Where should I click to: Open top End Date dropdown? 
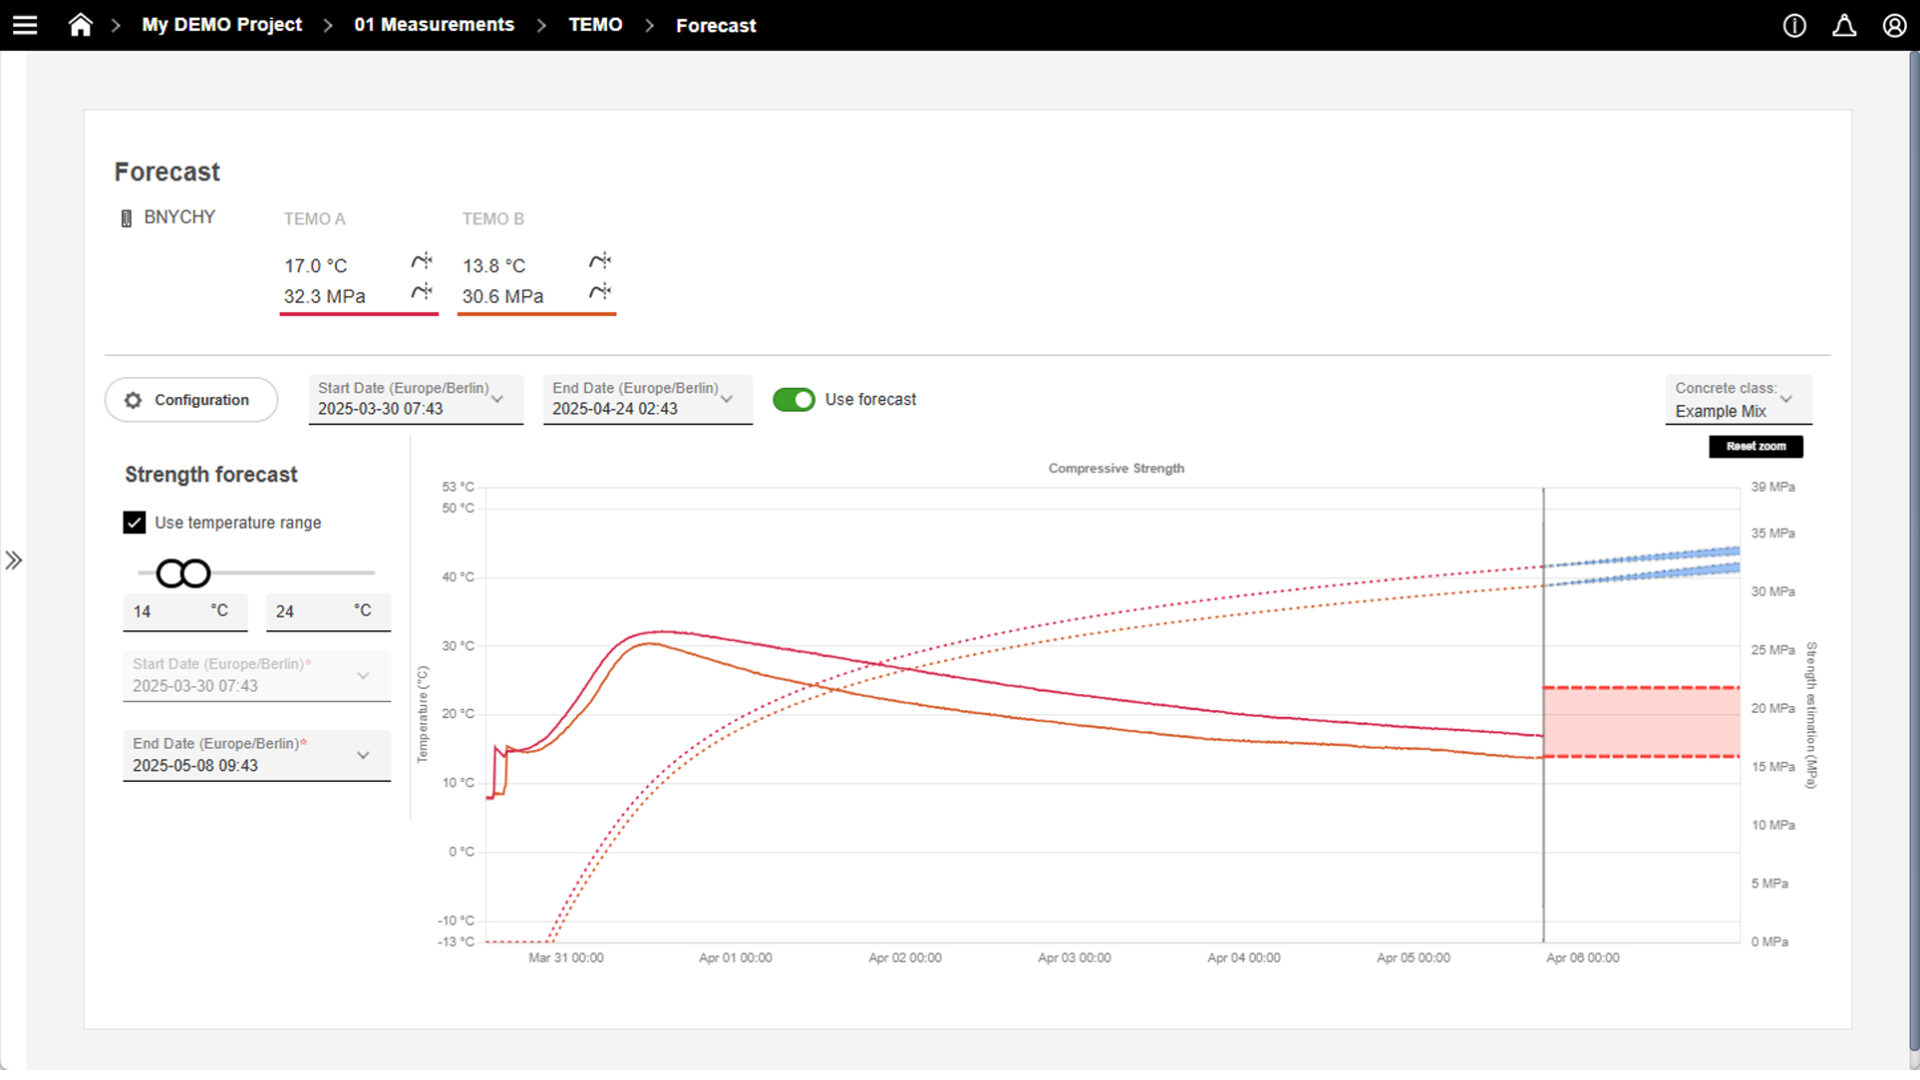click(647, 399)
